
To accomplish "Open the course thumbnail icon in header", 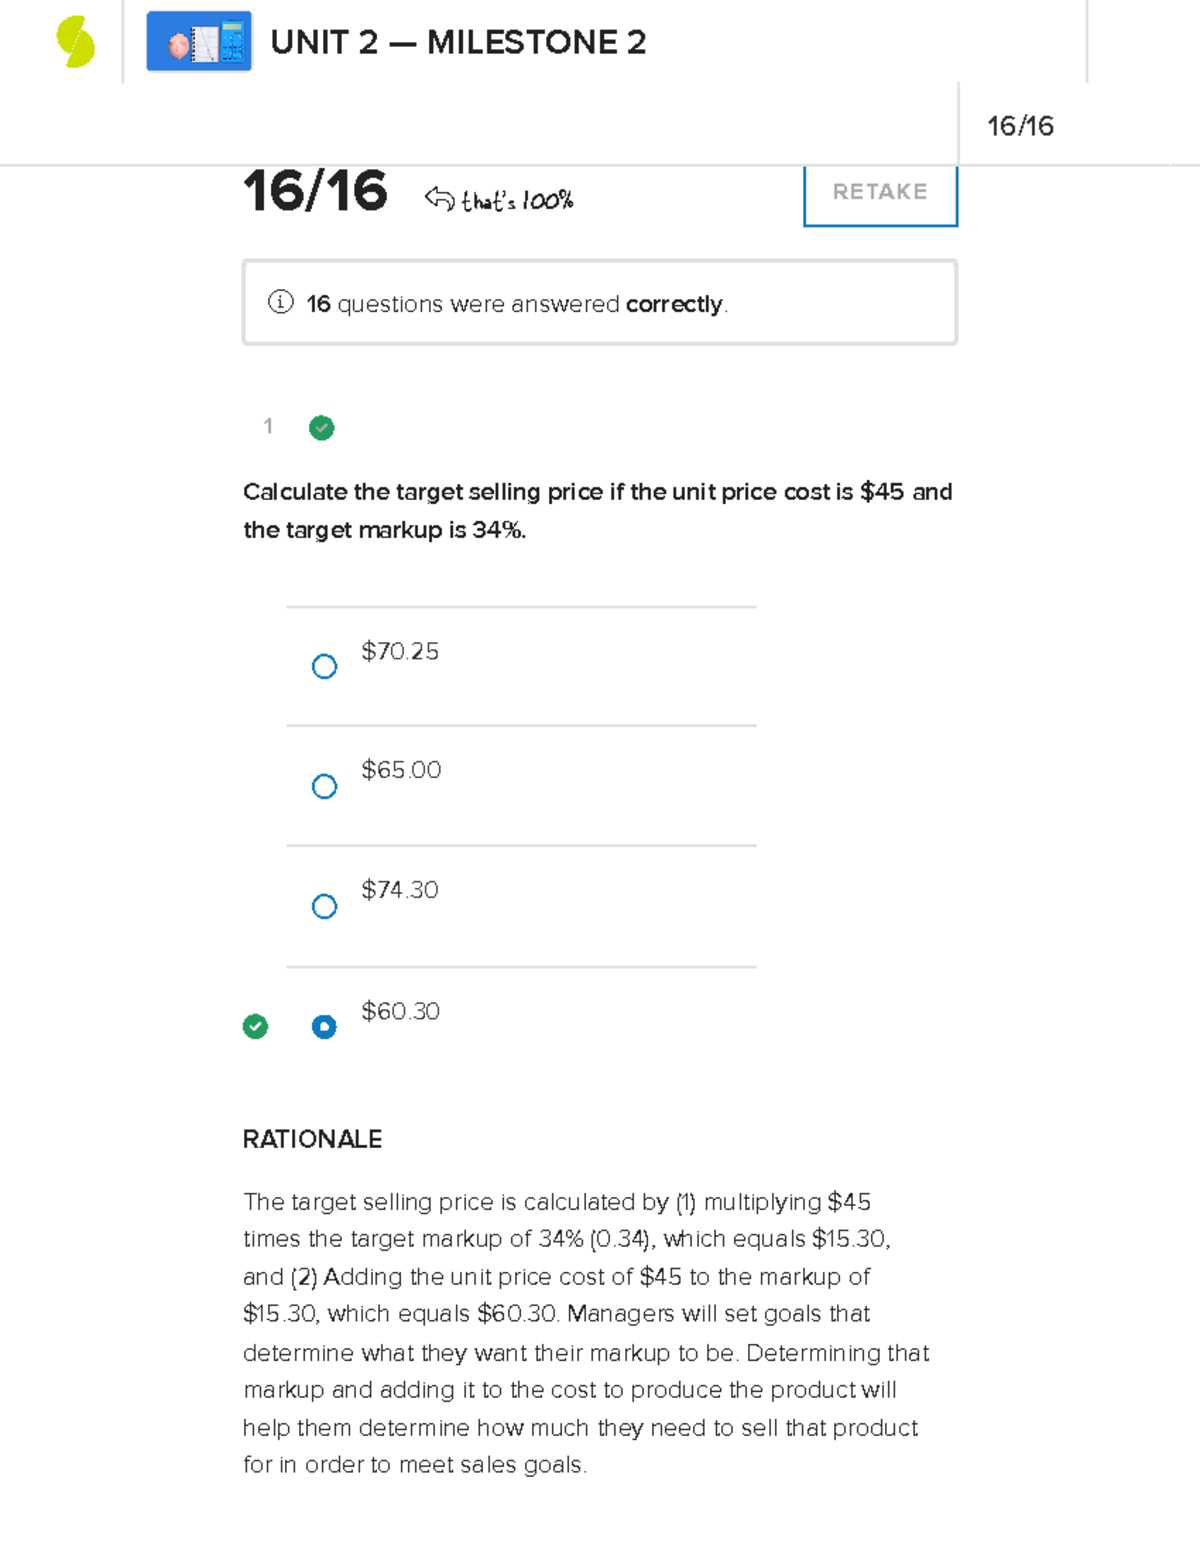I will pos(199,42).
